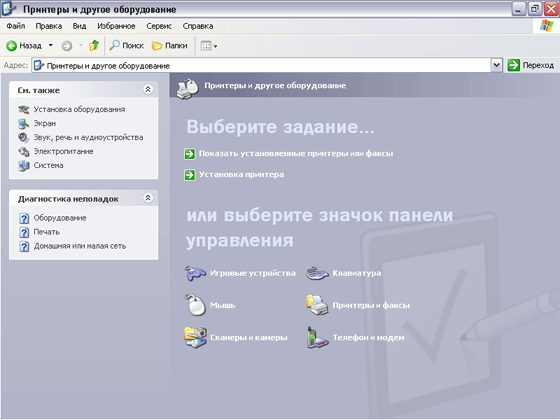Open the Телефон и модем icon
This screenshot has width=560, height=420.
pyautogui.click(x=317, y=337)
